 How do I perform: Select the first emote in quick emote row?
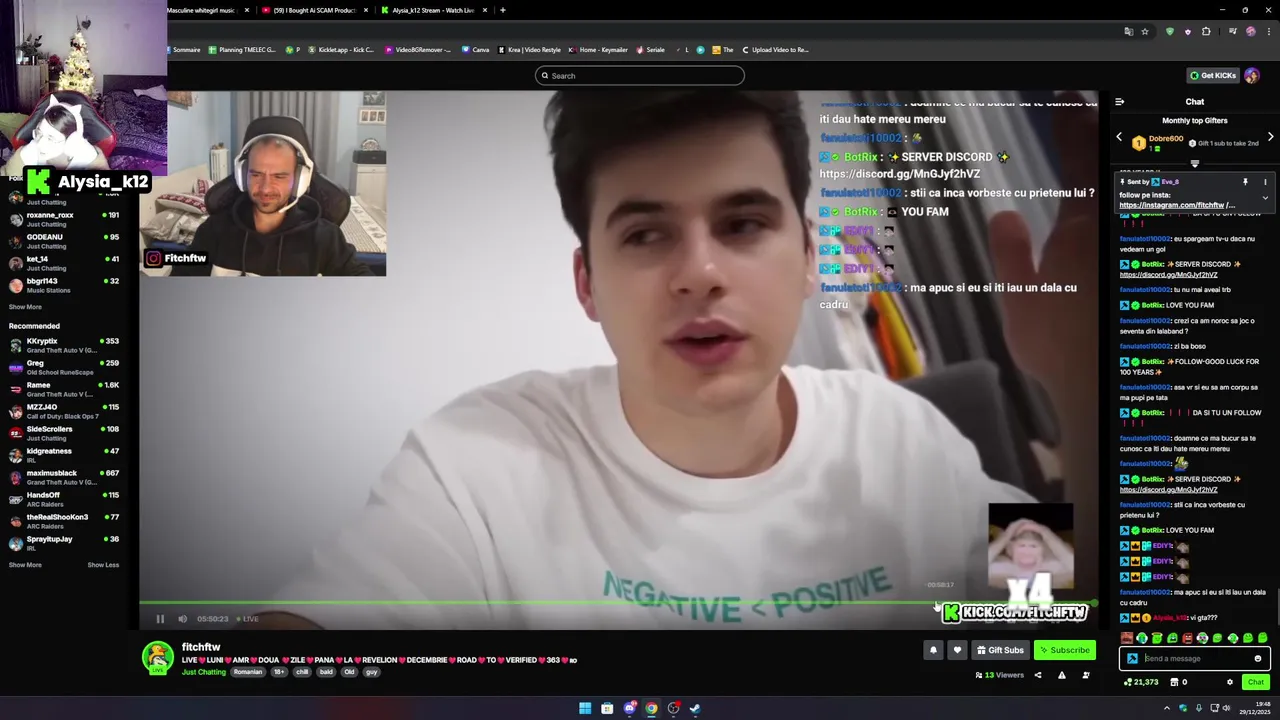tap(1127, 638)
